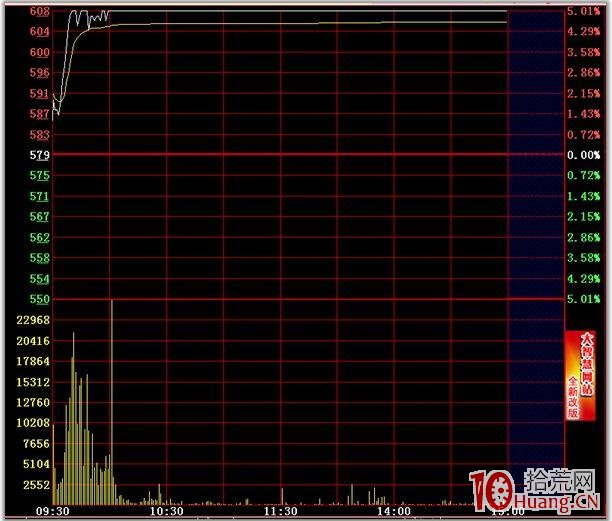Click the baseline price label 579
Image resolution: width=612 pixels, height=521 pixels.
(x=40, y=155)
